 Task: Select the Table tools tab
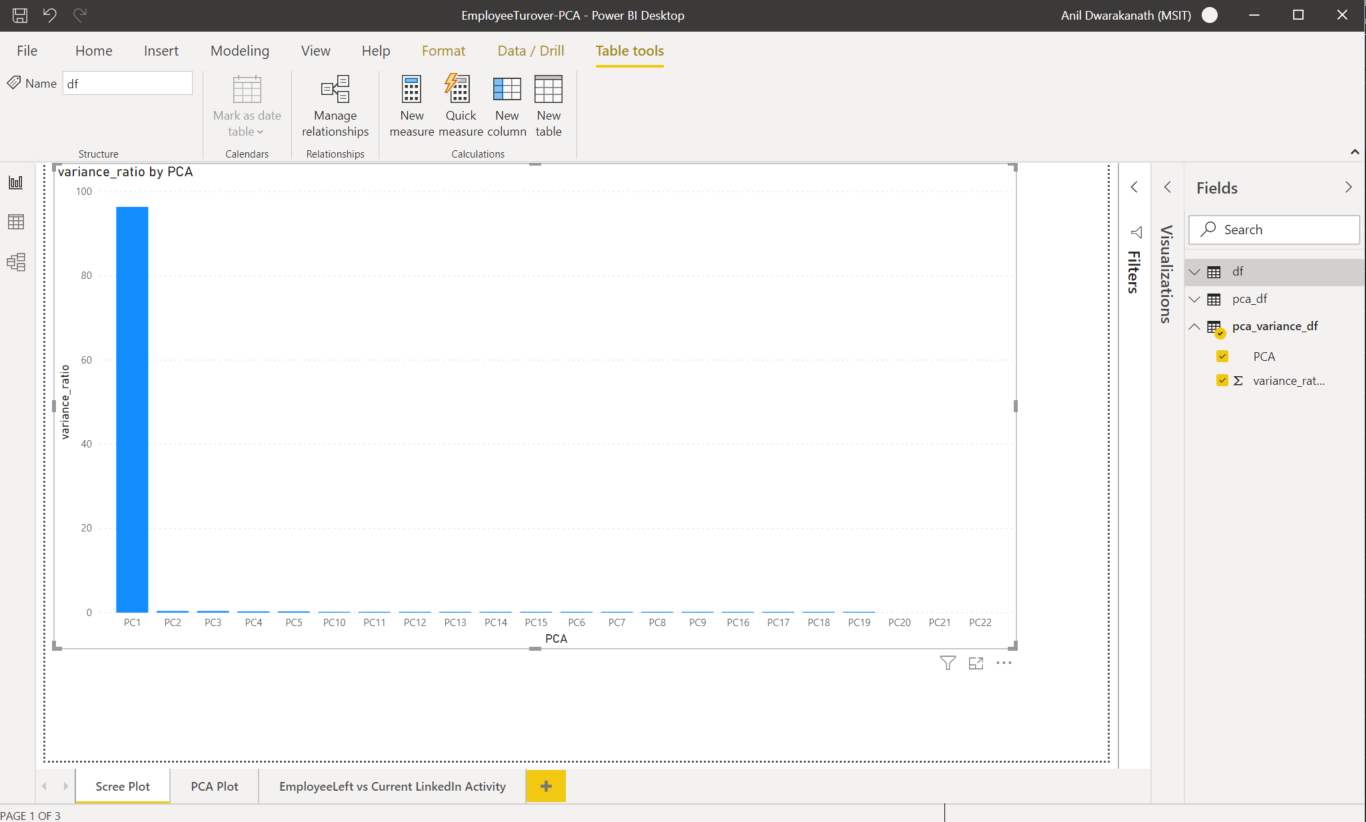630,51
